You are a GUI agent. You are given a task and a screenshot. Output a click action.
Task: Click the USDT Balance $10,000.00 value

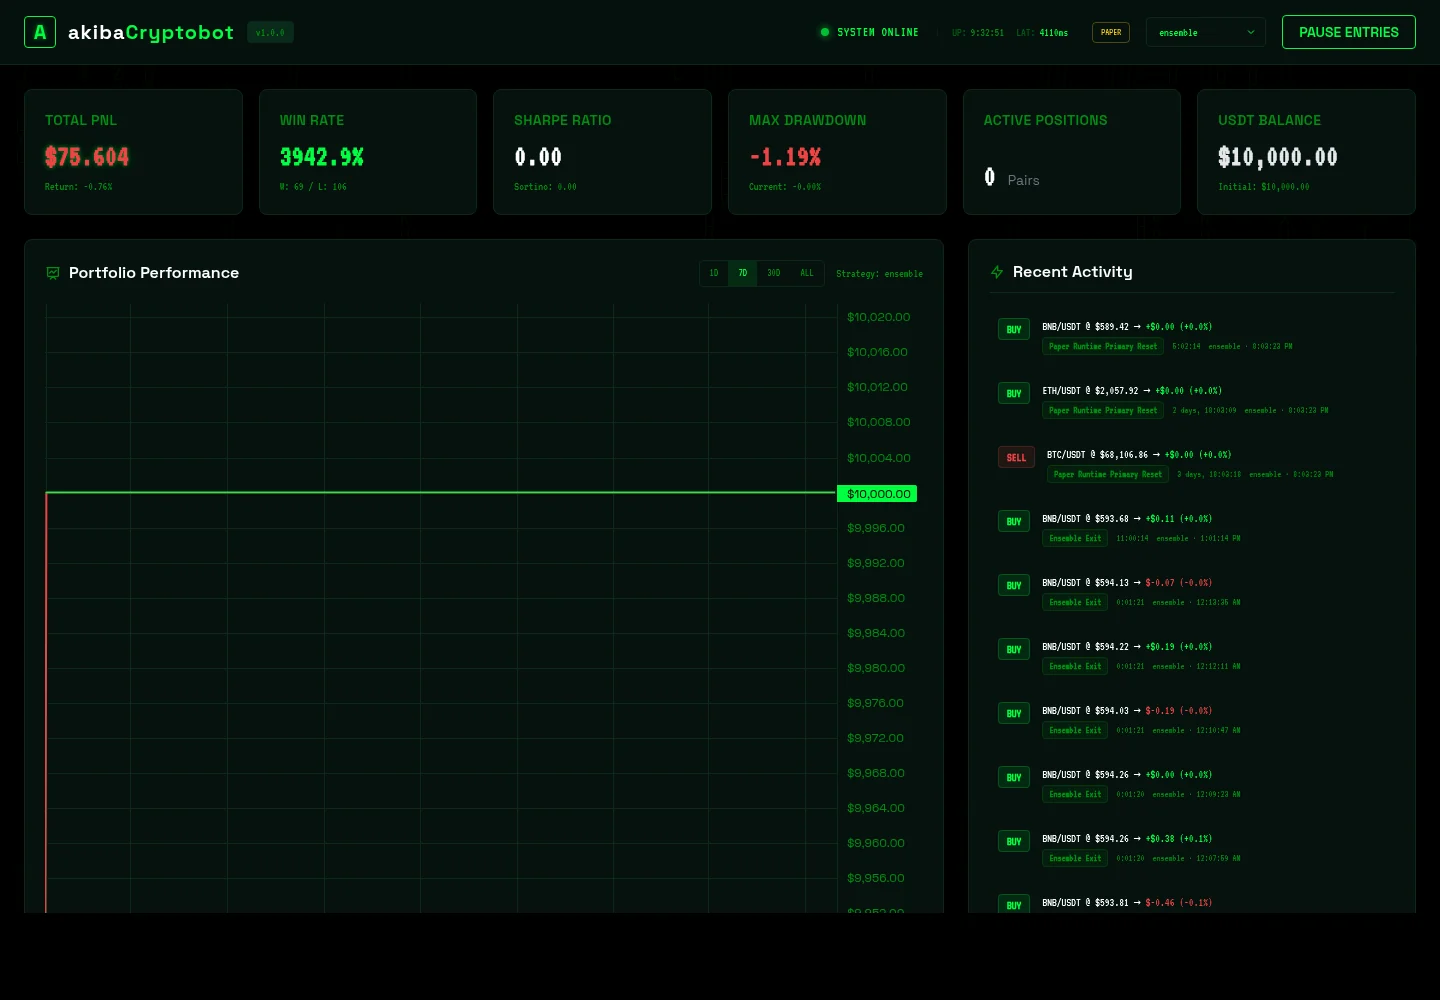click(x=1278, y=157)
